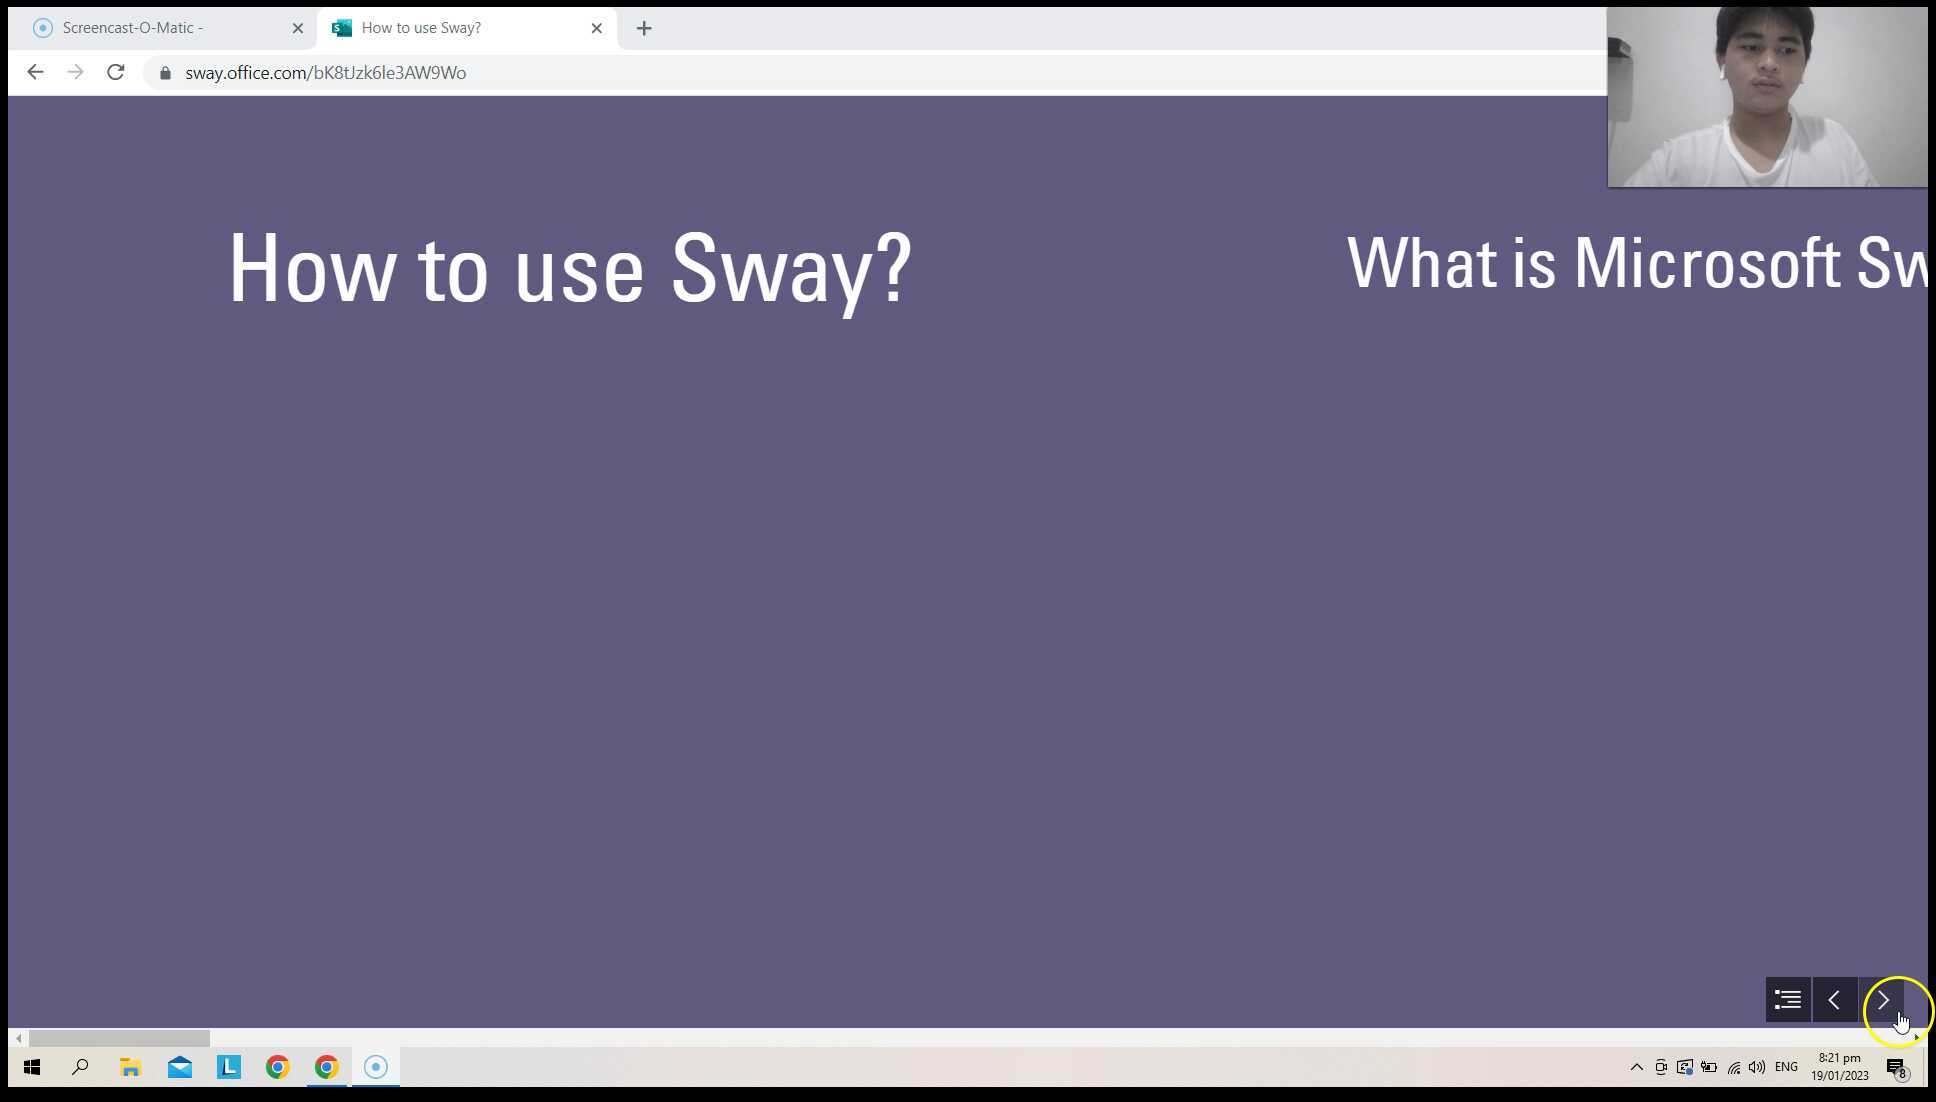1936x1102 pixels.
Task: Launch File Explorer from the taskbar
Action: point(129,1067)
